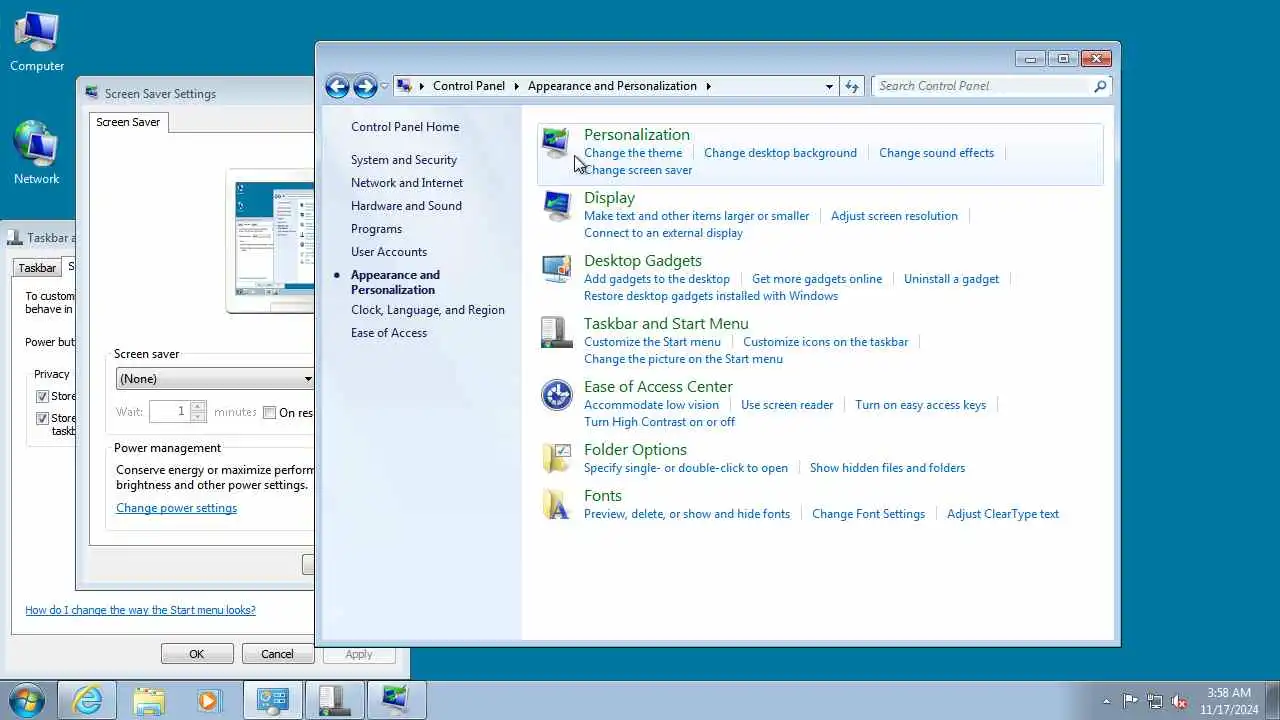Open Control Panel Home in sidebar
Screen dimensions: 1280x720
click(405, 127)
